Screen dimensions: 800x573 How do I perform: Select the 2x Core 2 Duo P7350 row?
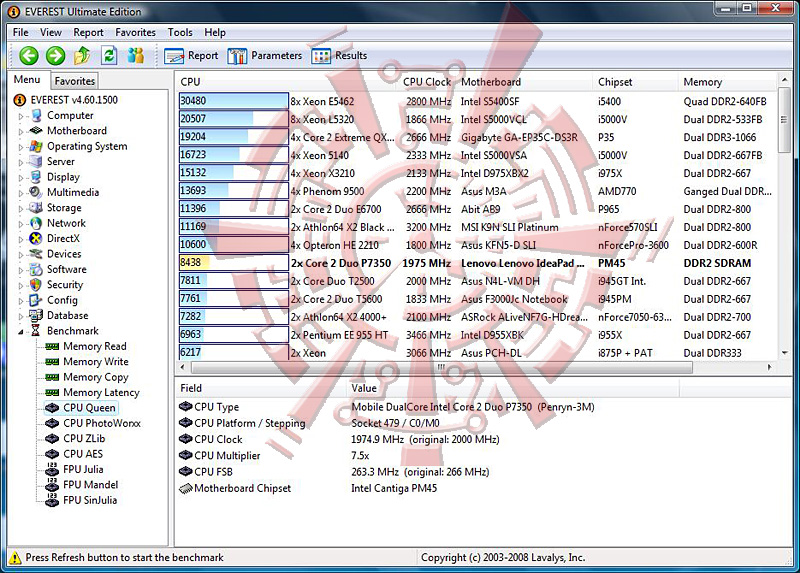click(x=477, y=263)
